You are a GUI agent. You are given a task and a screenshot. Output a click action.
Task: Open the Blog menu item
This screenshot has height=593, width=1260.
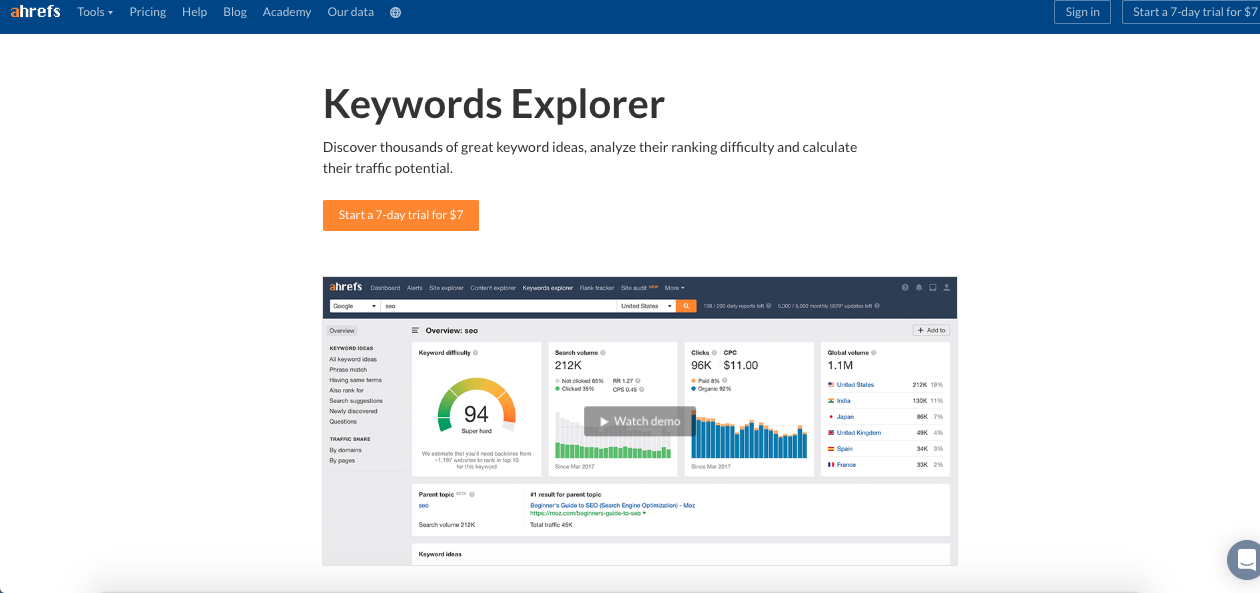pyautogui.click(x=235, y=12)
